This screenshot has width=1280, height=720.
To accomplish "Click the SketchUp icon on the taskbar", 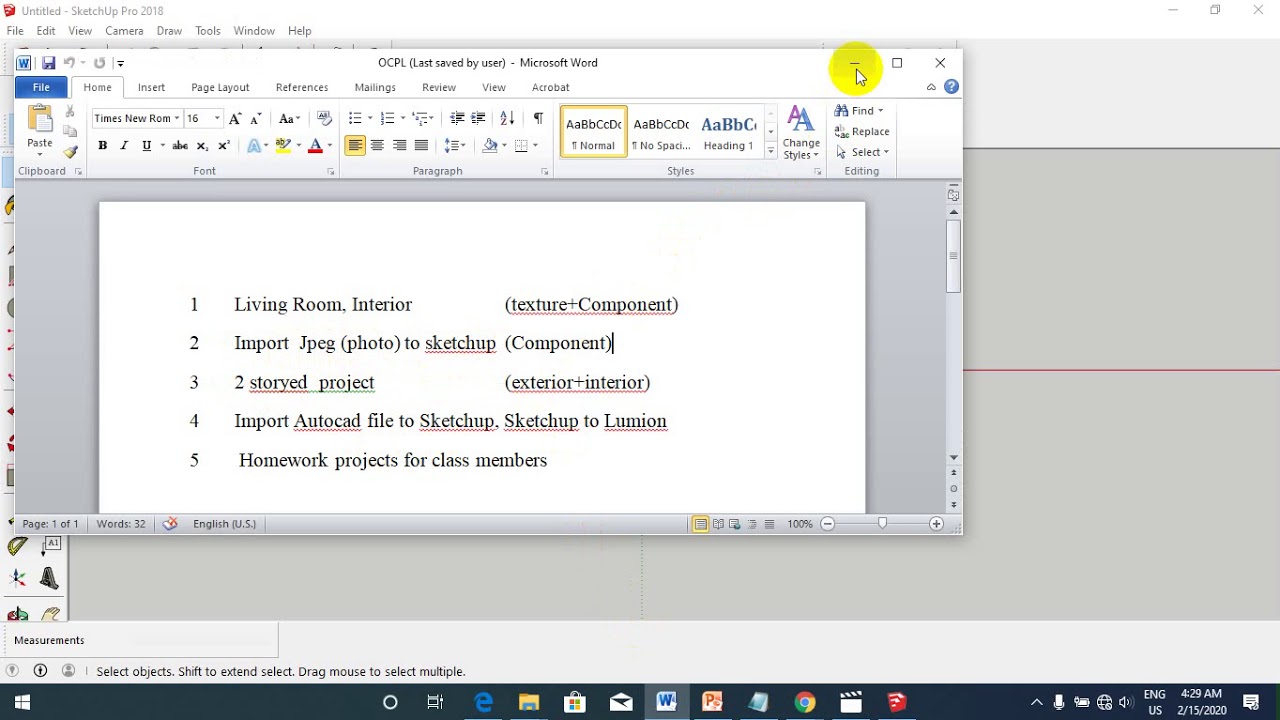I will [896, 702].
